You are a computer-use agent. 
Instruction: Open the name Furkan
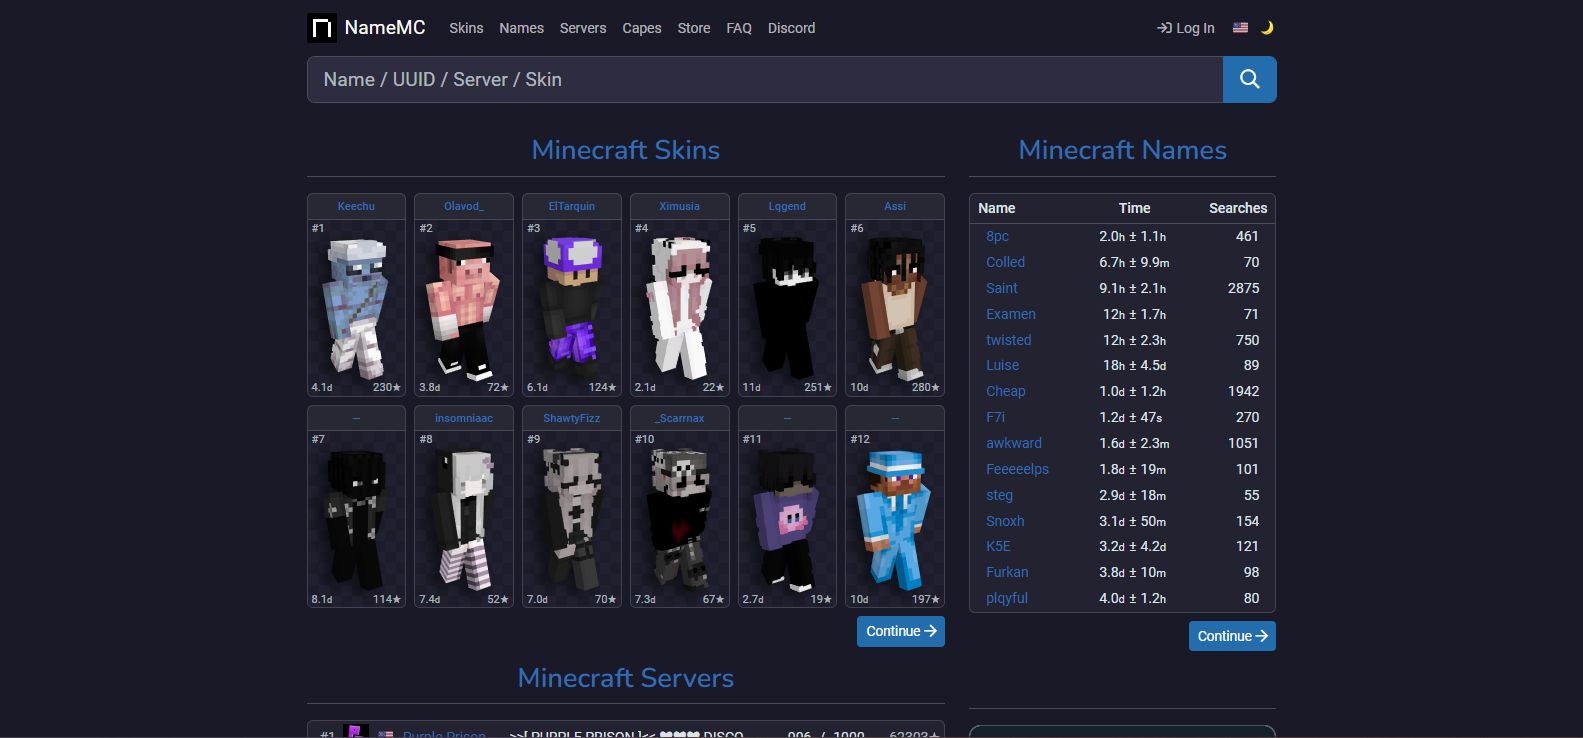click(x=1007, y=572)
